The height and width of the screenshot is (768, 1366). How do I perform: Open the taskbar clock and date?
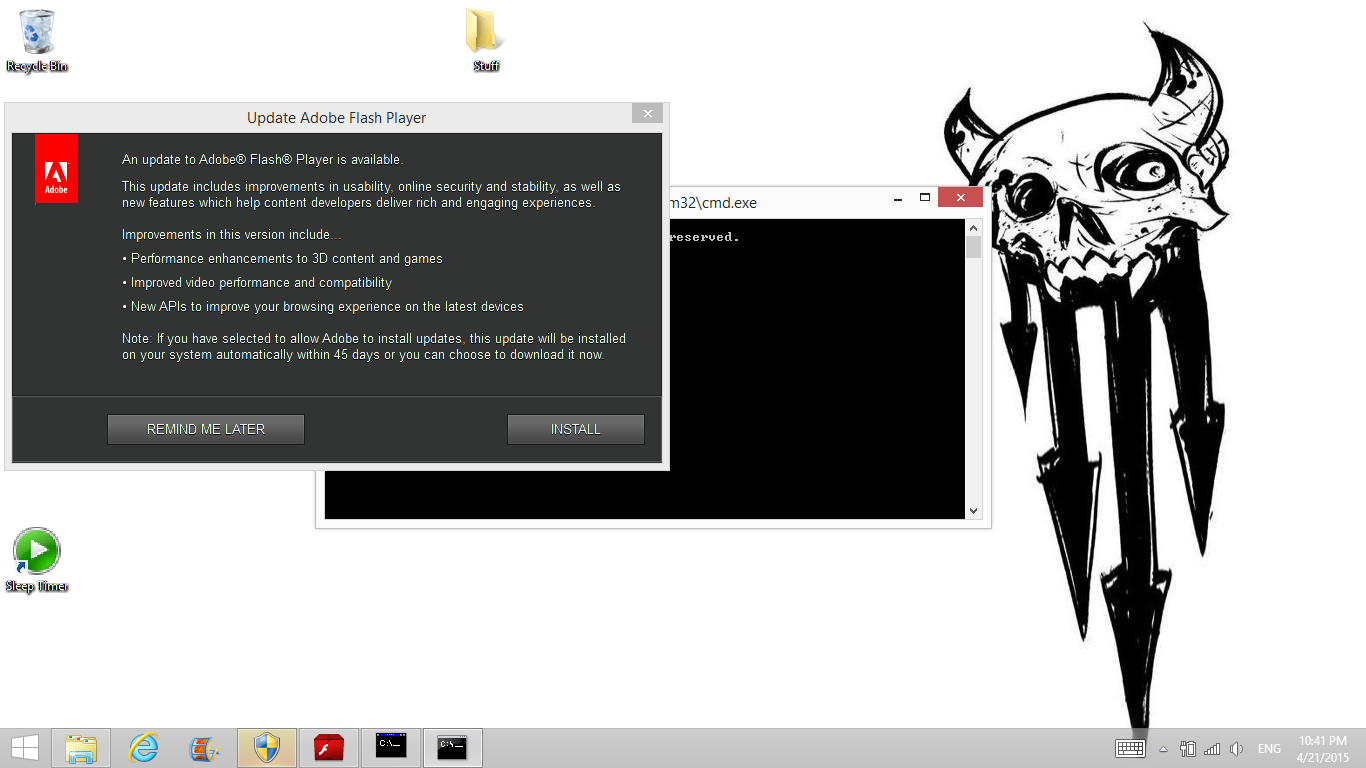coord(1323,749)
